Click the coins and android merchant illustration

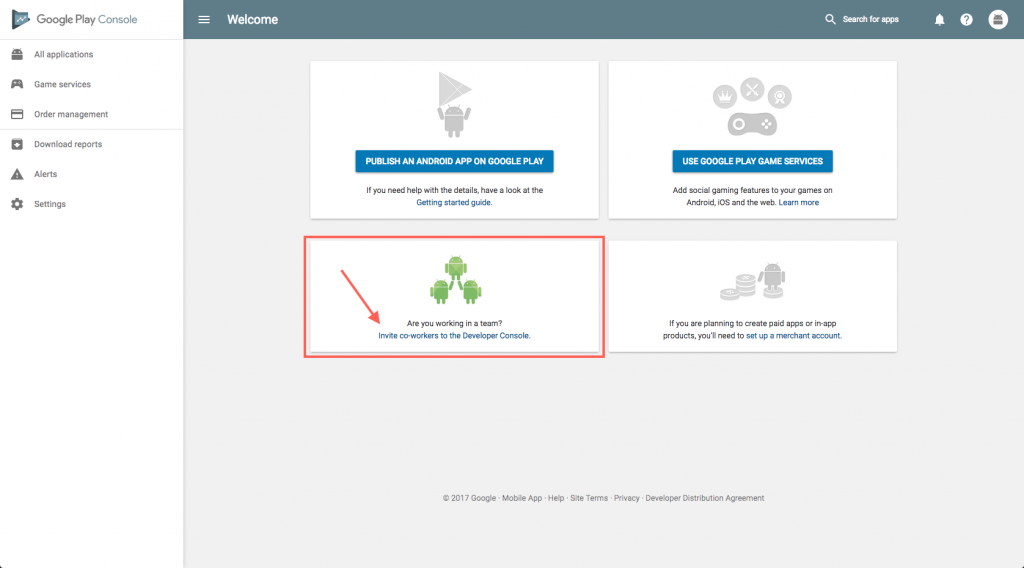coord(752,281)
